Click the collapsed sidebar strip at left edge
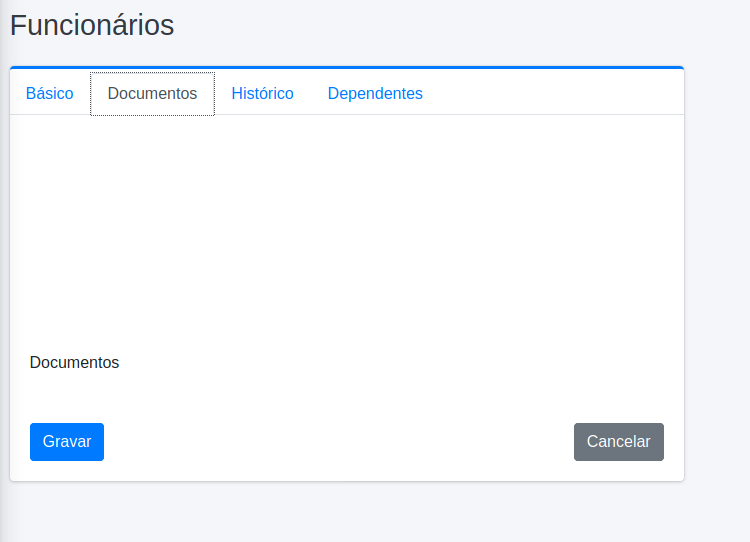Image resolution: width=750 pixels, height=542 pixels. pyautogui.click(x=3, y=271)
